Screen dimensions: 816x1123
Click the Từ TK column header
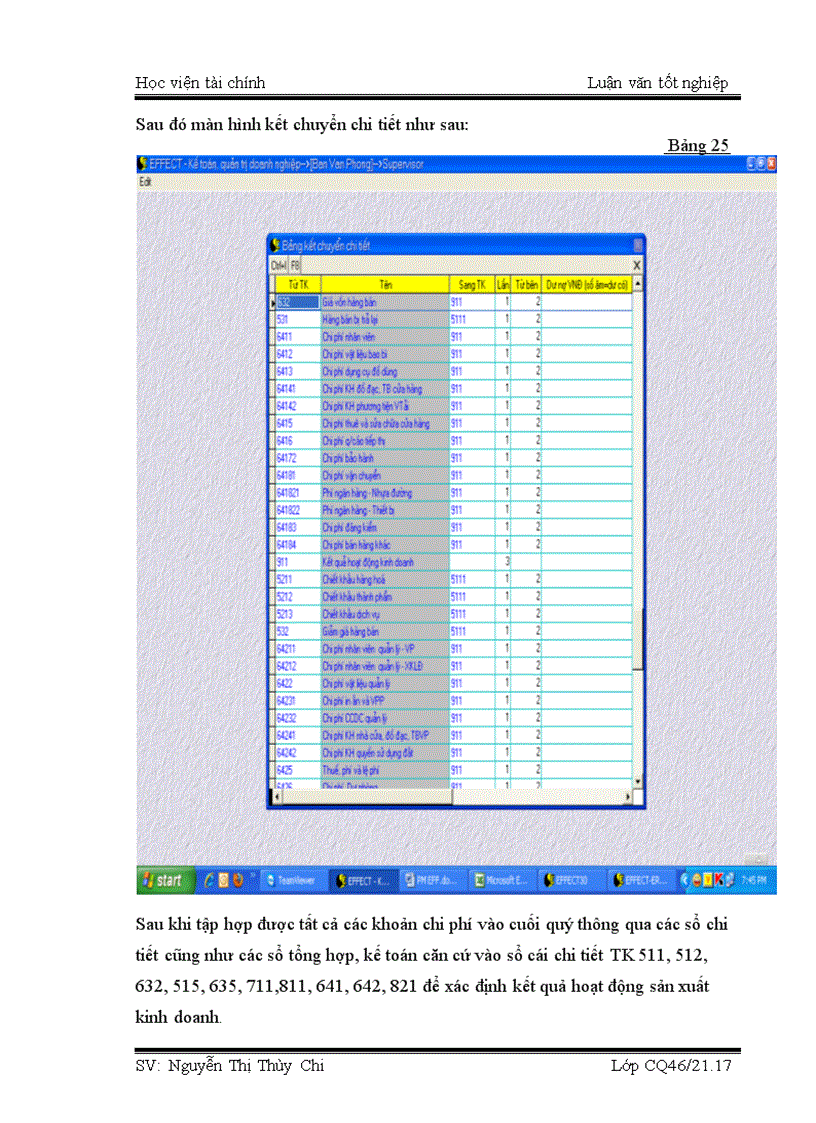click(x=297, y=285)
